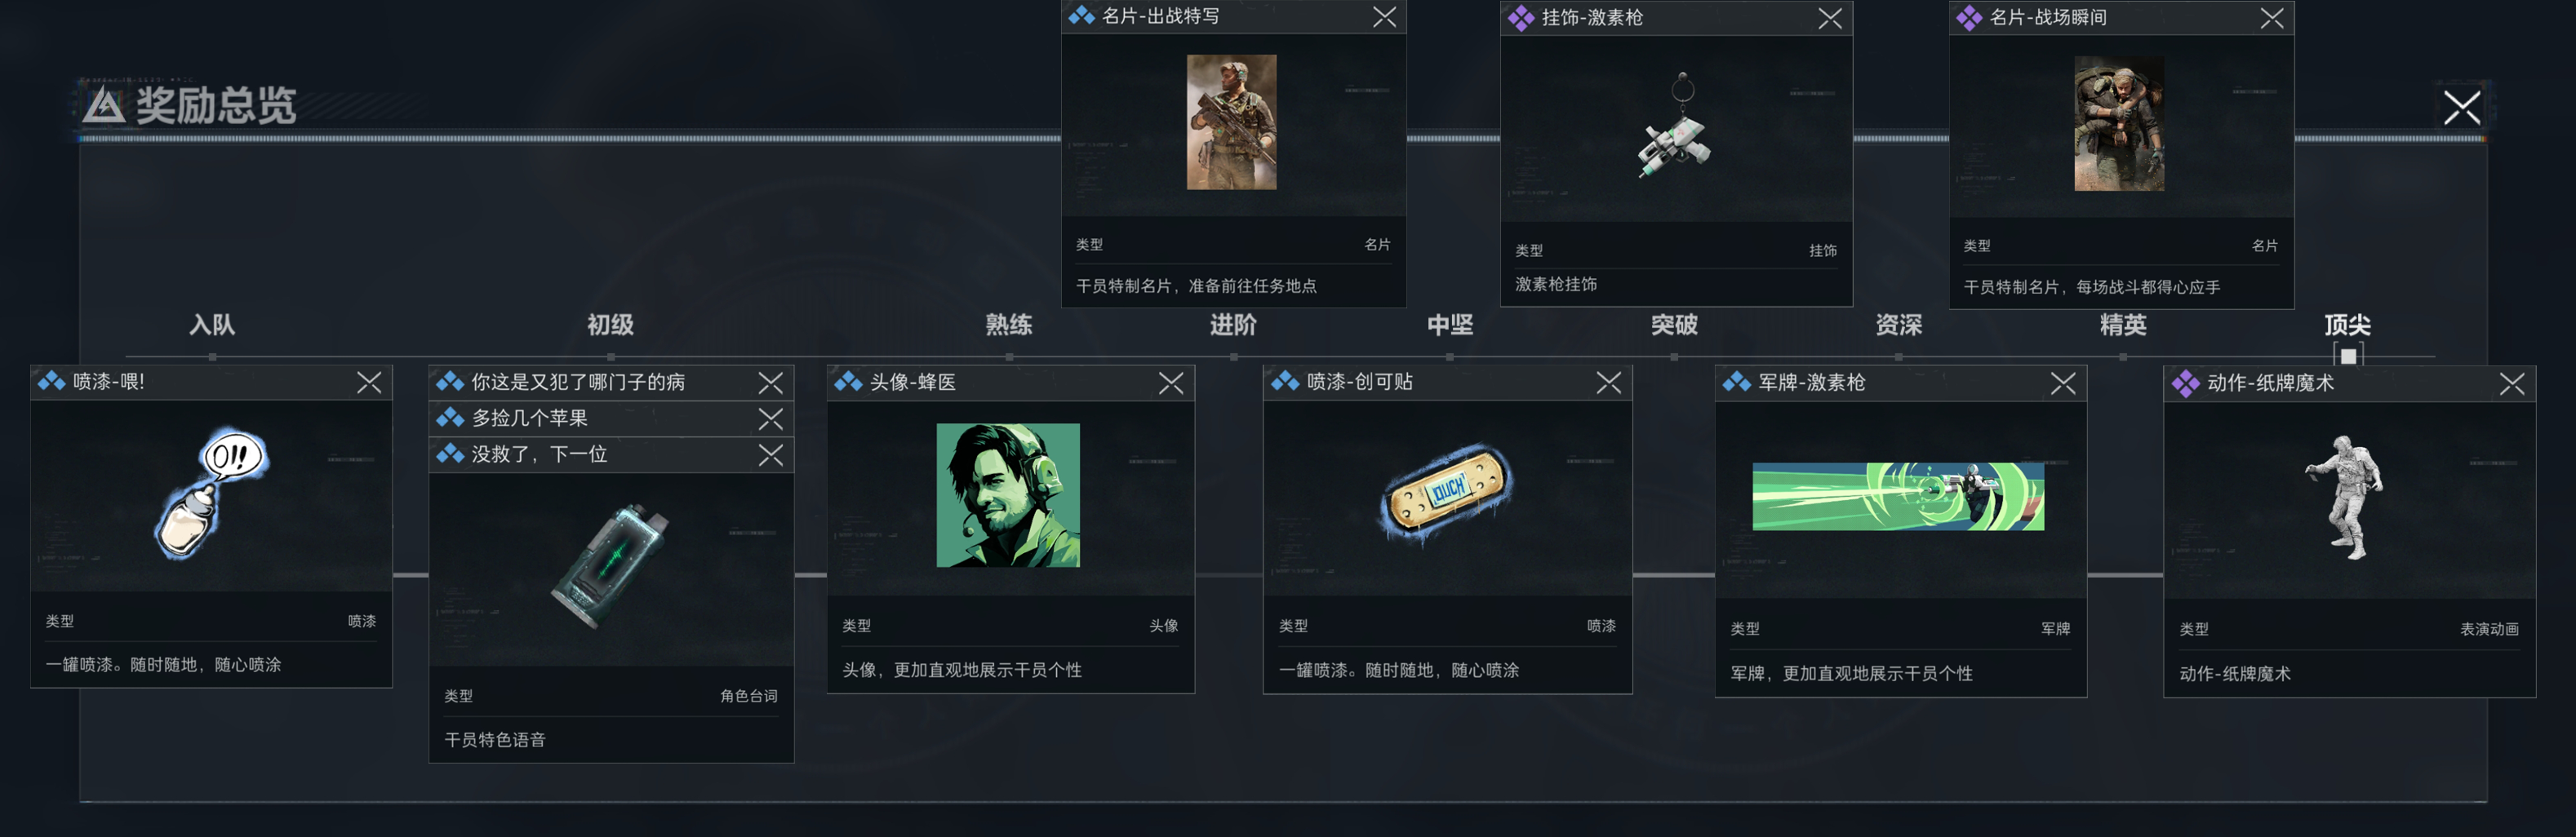
Task: Select the green medic avatar portrait
Action: click(1008, 495)
